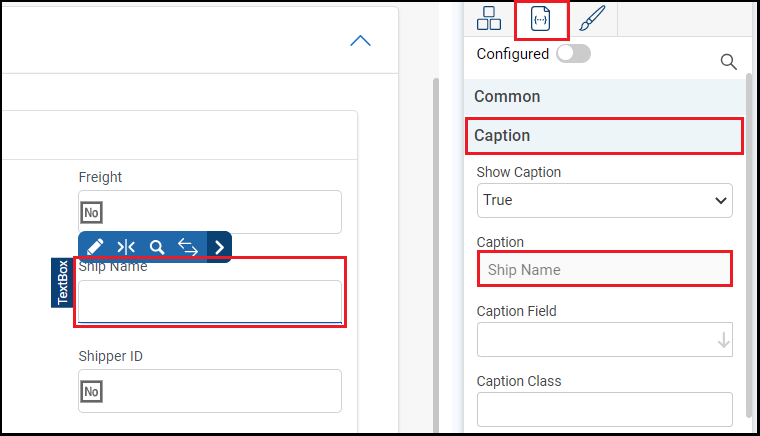The height and width of the screenshot is (436, 760).
Task: Open the Show Caption dropdown
Action: coord(604,200)
